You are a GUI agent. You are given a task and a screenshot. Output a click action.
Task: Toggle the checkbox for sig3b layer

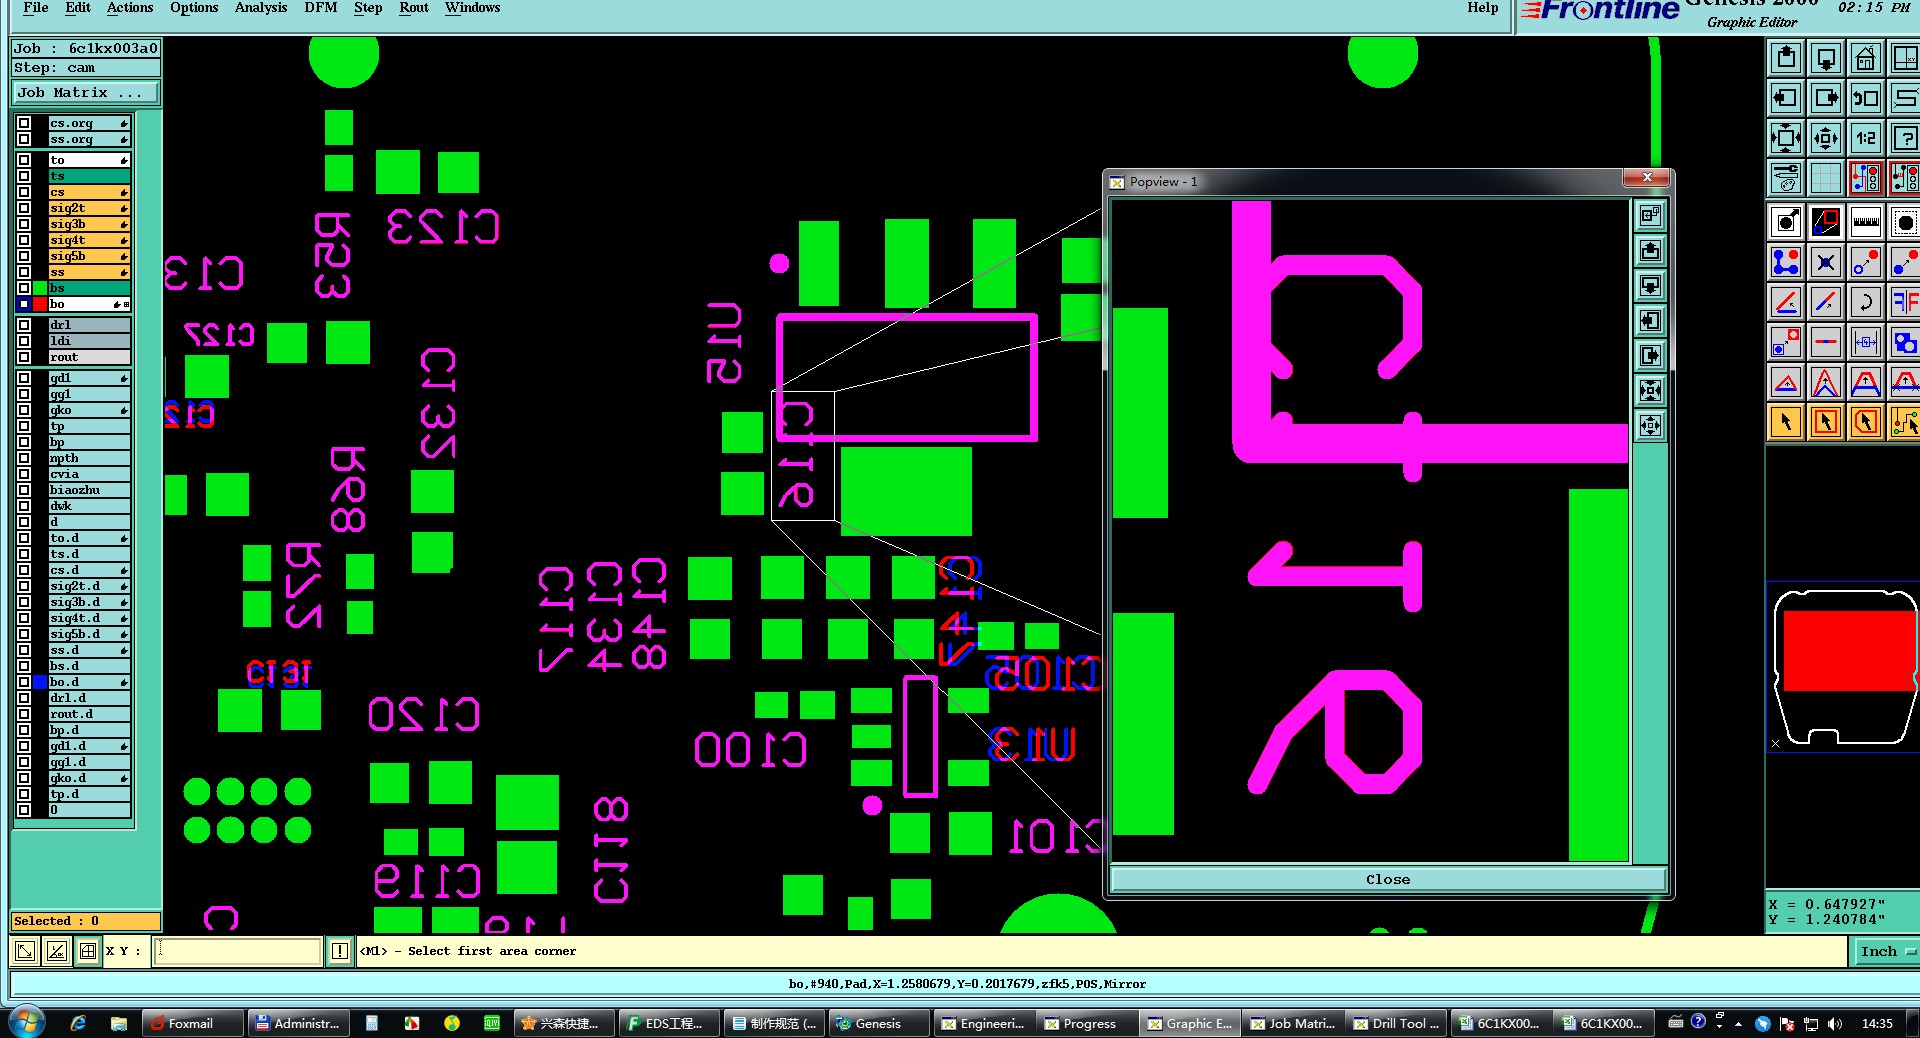24,224
